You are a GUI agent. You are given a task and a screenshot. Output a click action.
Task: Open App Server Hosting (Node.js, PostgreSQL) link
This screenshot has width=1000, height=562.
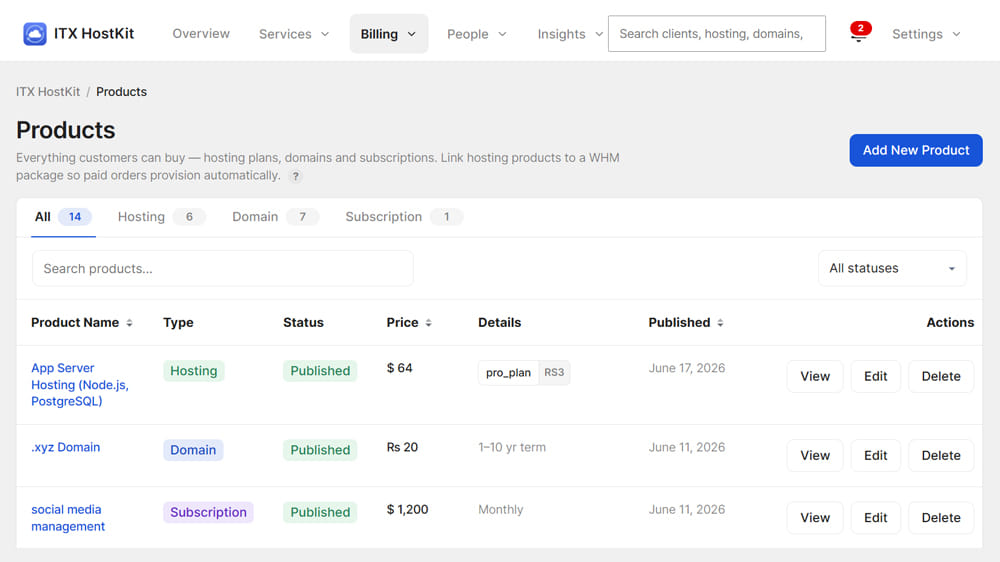coord(80,385)
